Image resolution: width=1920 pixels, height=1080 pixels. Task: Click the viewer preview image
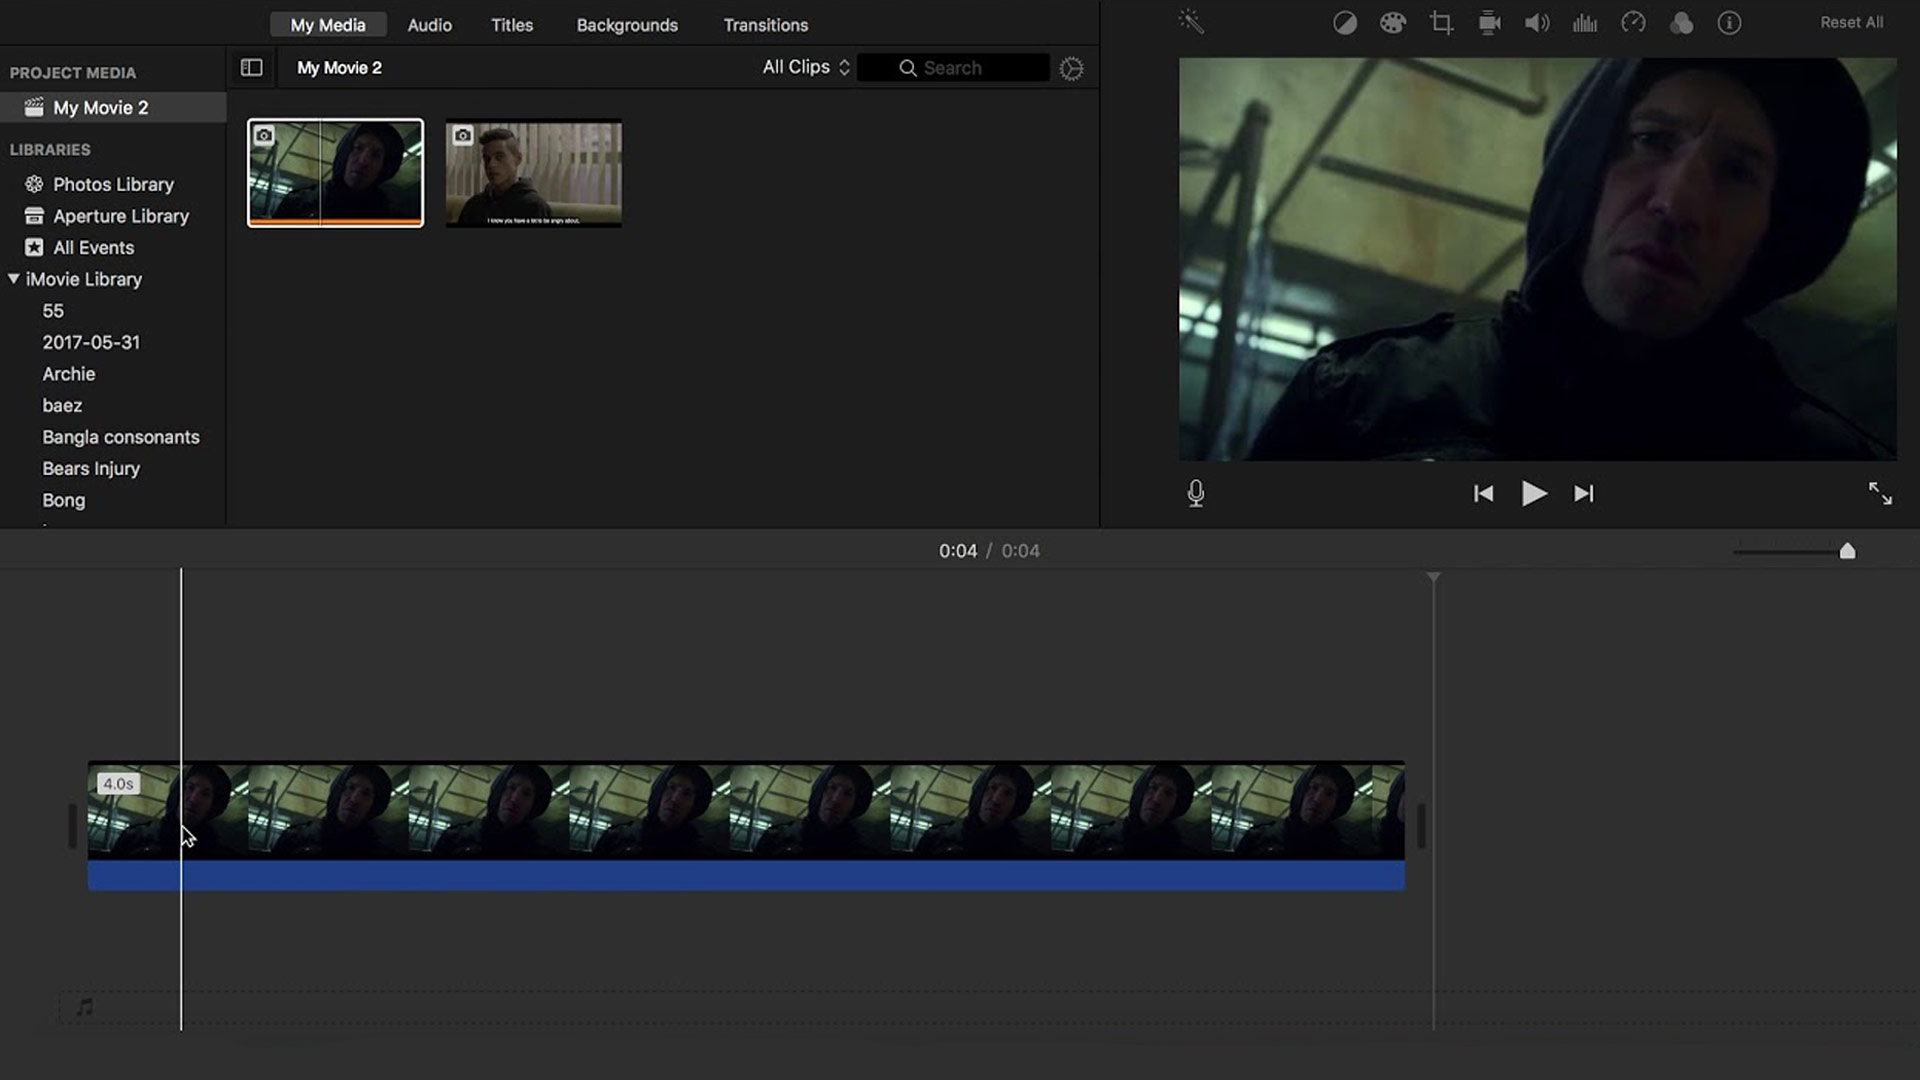click(1537, 259)
